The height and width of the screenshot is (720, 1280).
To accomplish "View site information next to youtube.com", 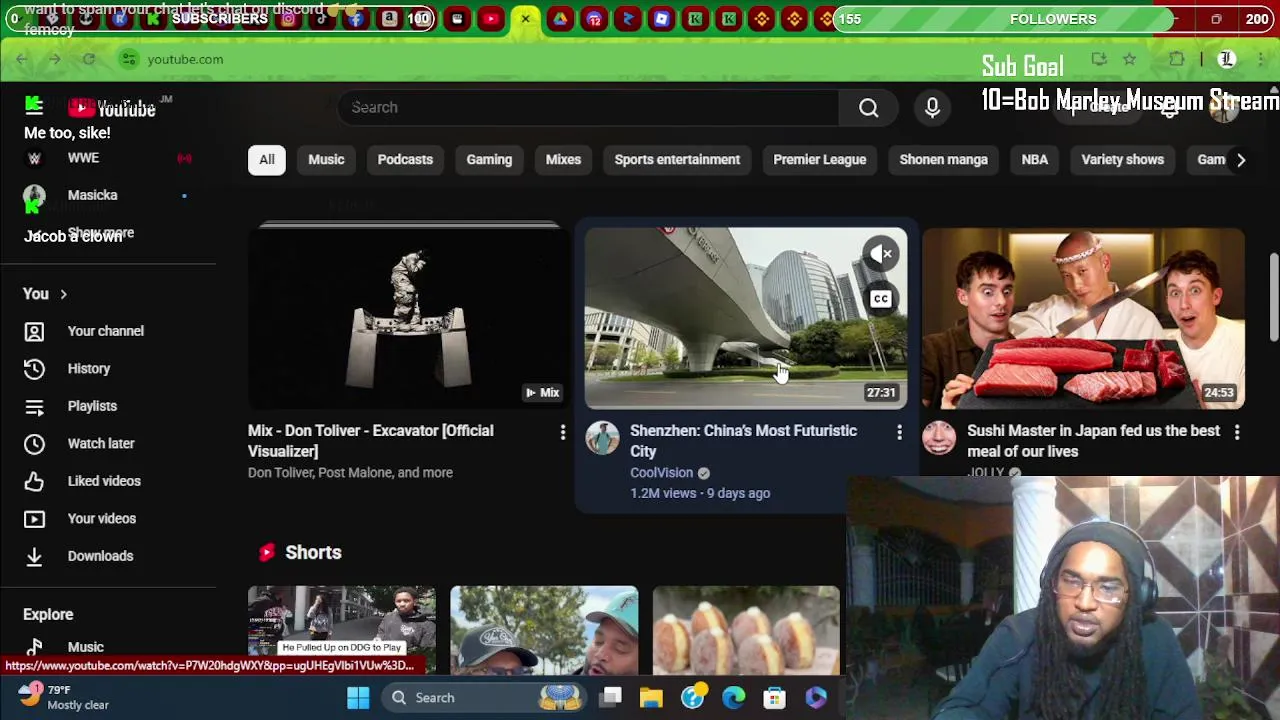I will coord(129,59).
